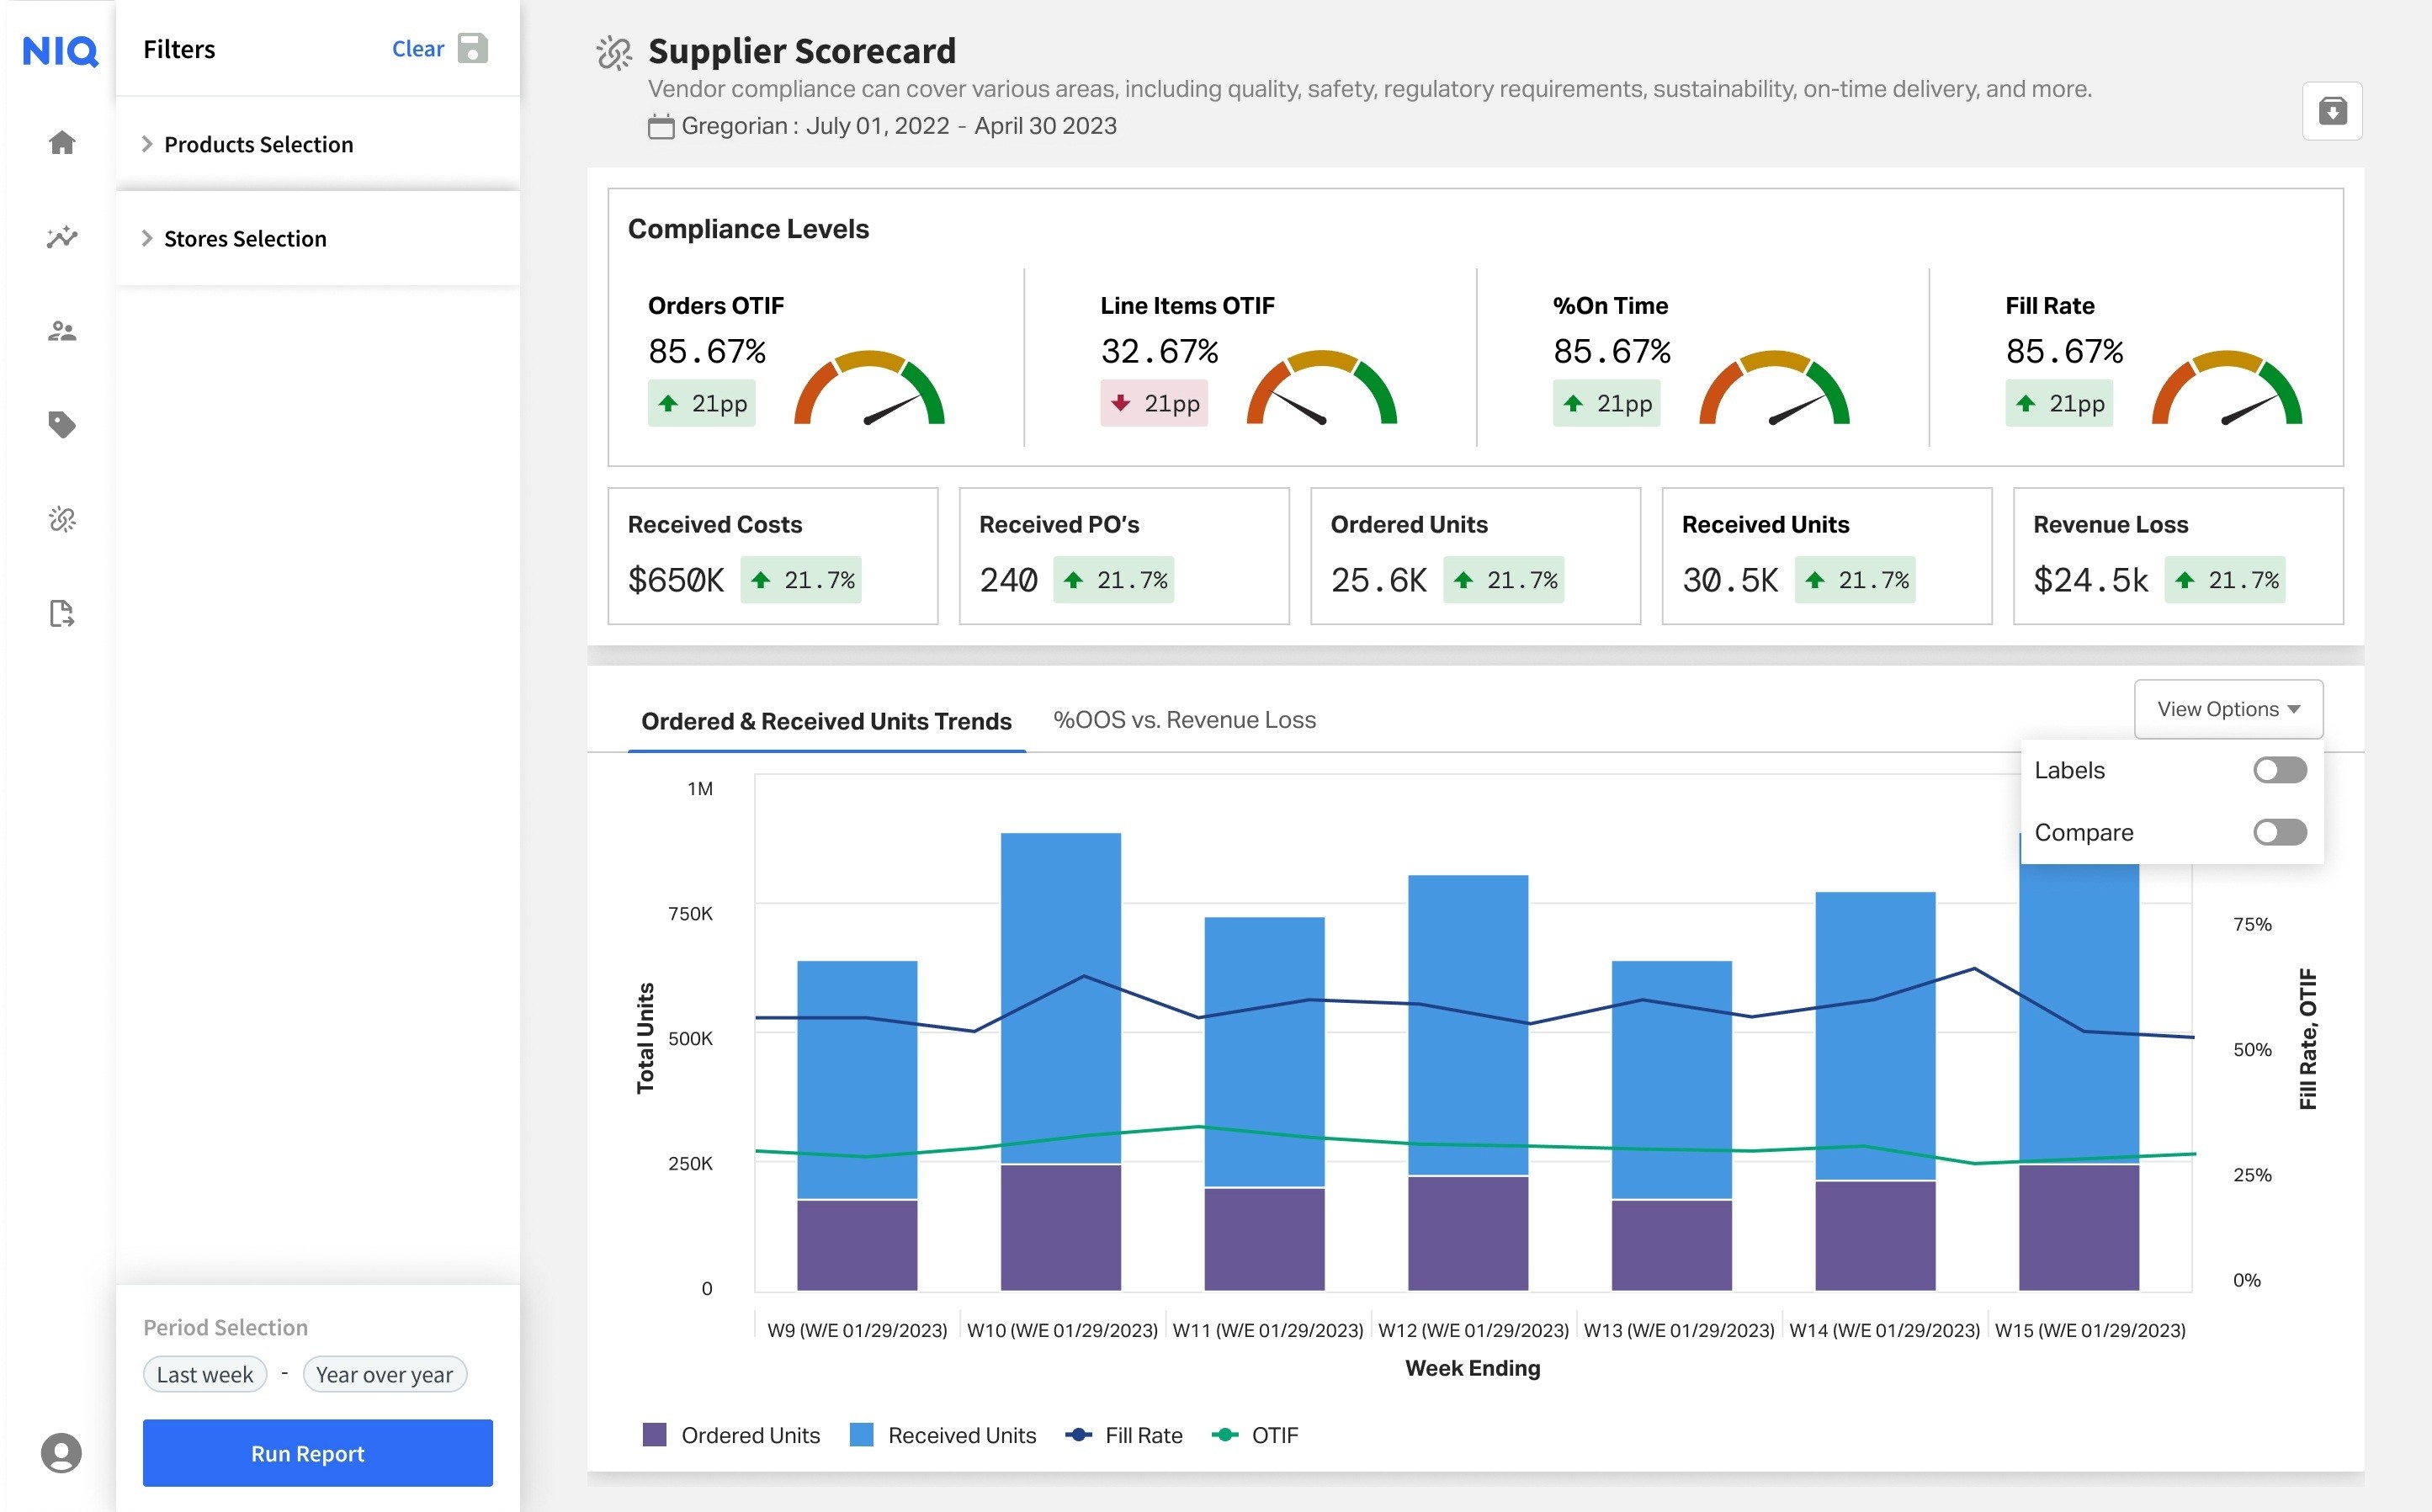
Task: Open the people group sidebar icon
Action: pos(62,331)
